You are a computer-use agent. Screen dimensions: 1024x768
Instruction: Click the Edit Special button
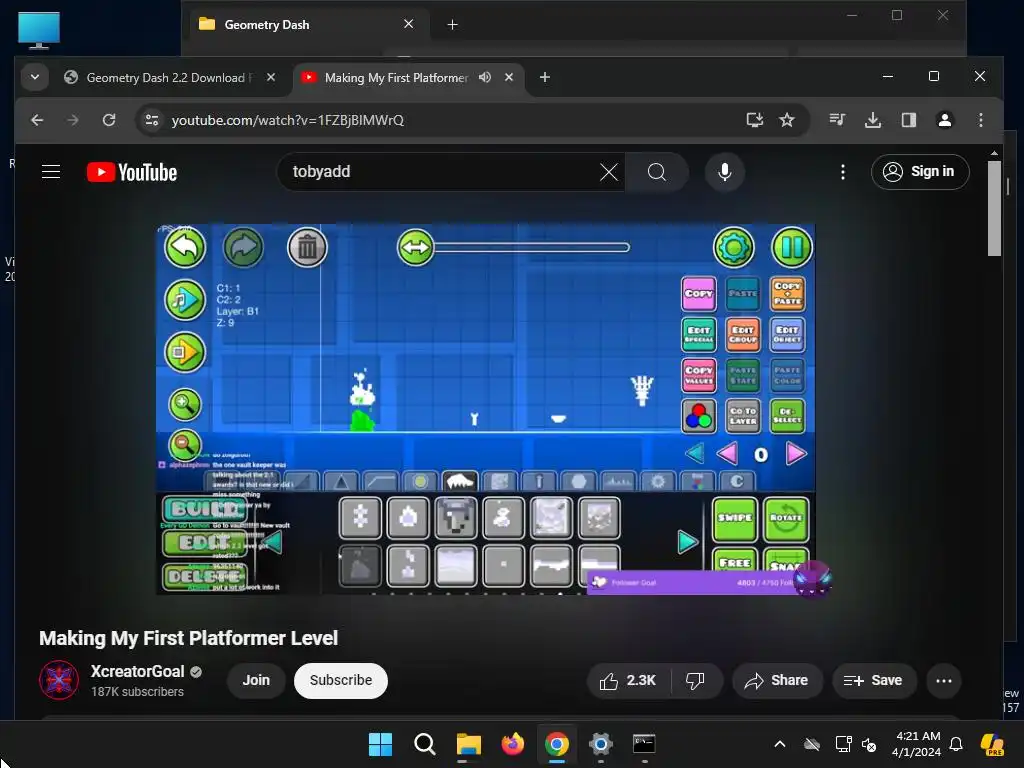click(698, 334)
